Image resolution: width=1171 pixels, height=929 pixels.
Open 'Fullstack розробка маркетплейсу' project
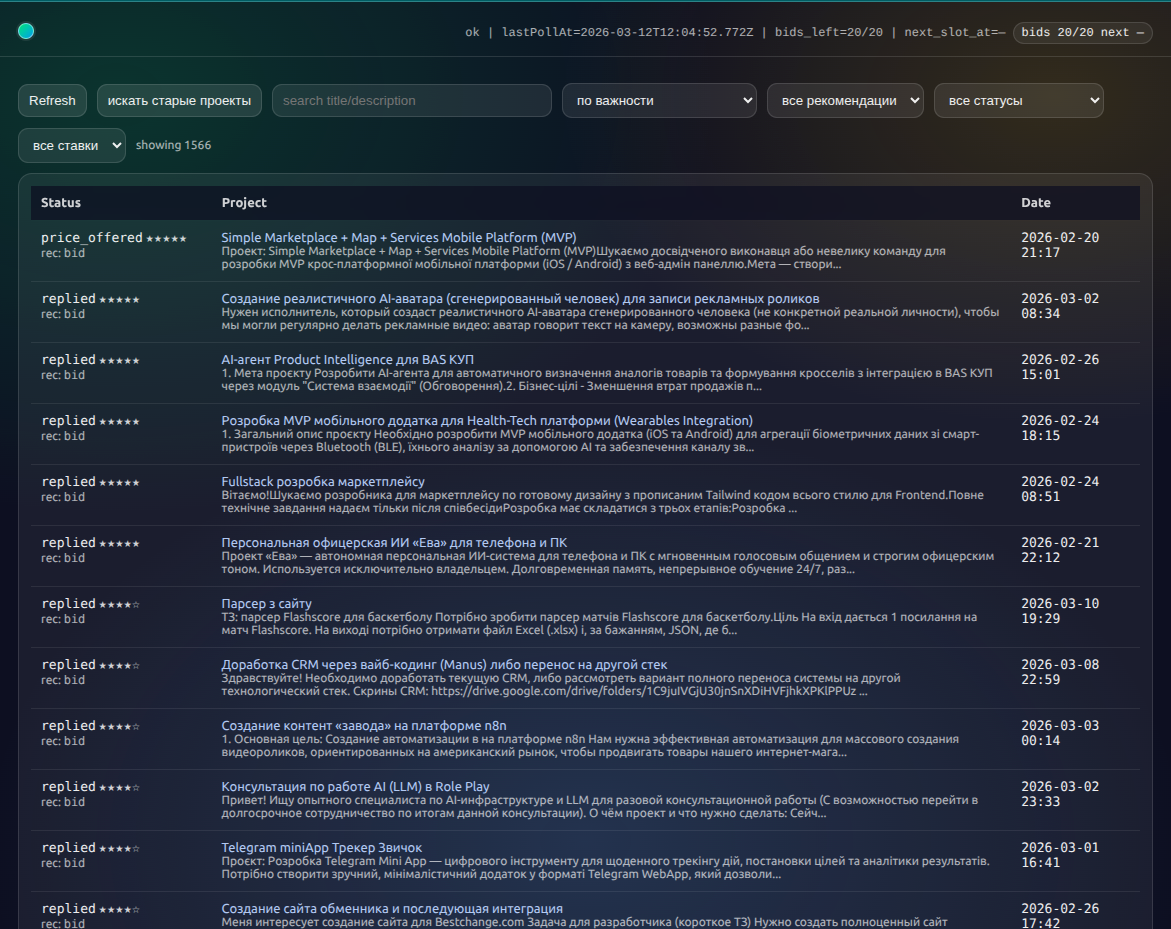(x=323, y=481)
